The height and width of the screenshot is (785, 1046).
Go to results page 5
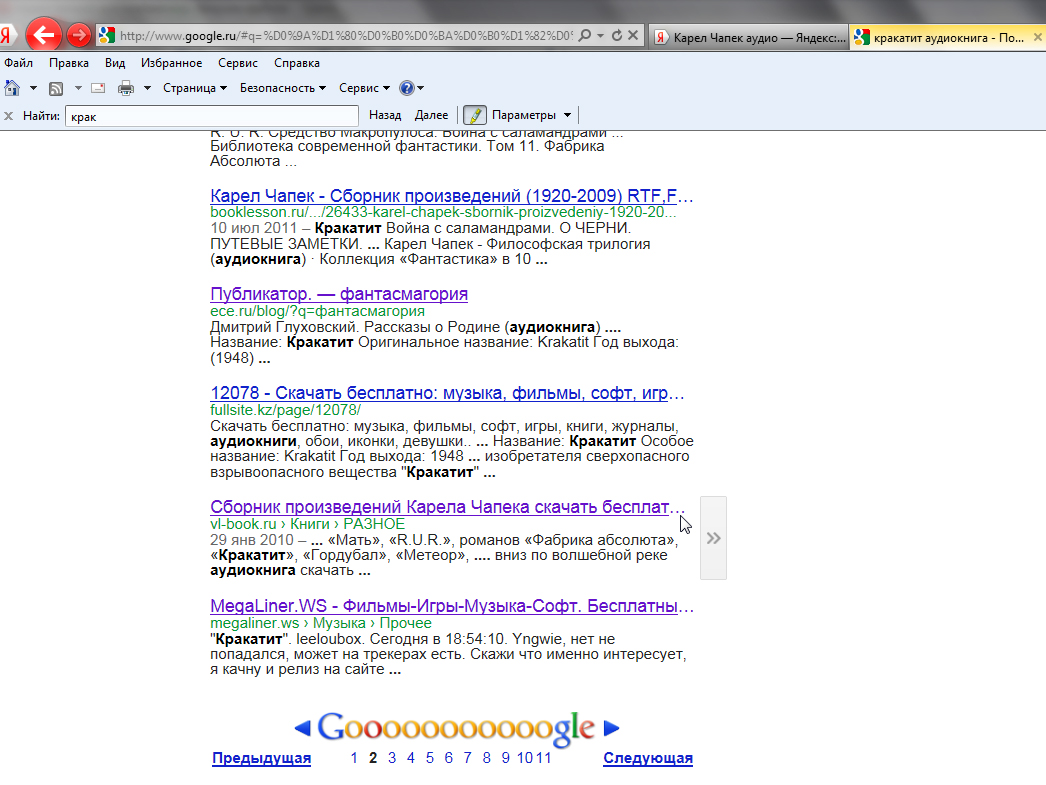coord(430,758)
